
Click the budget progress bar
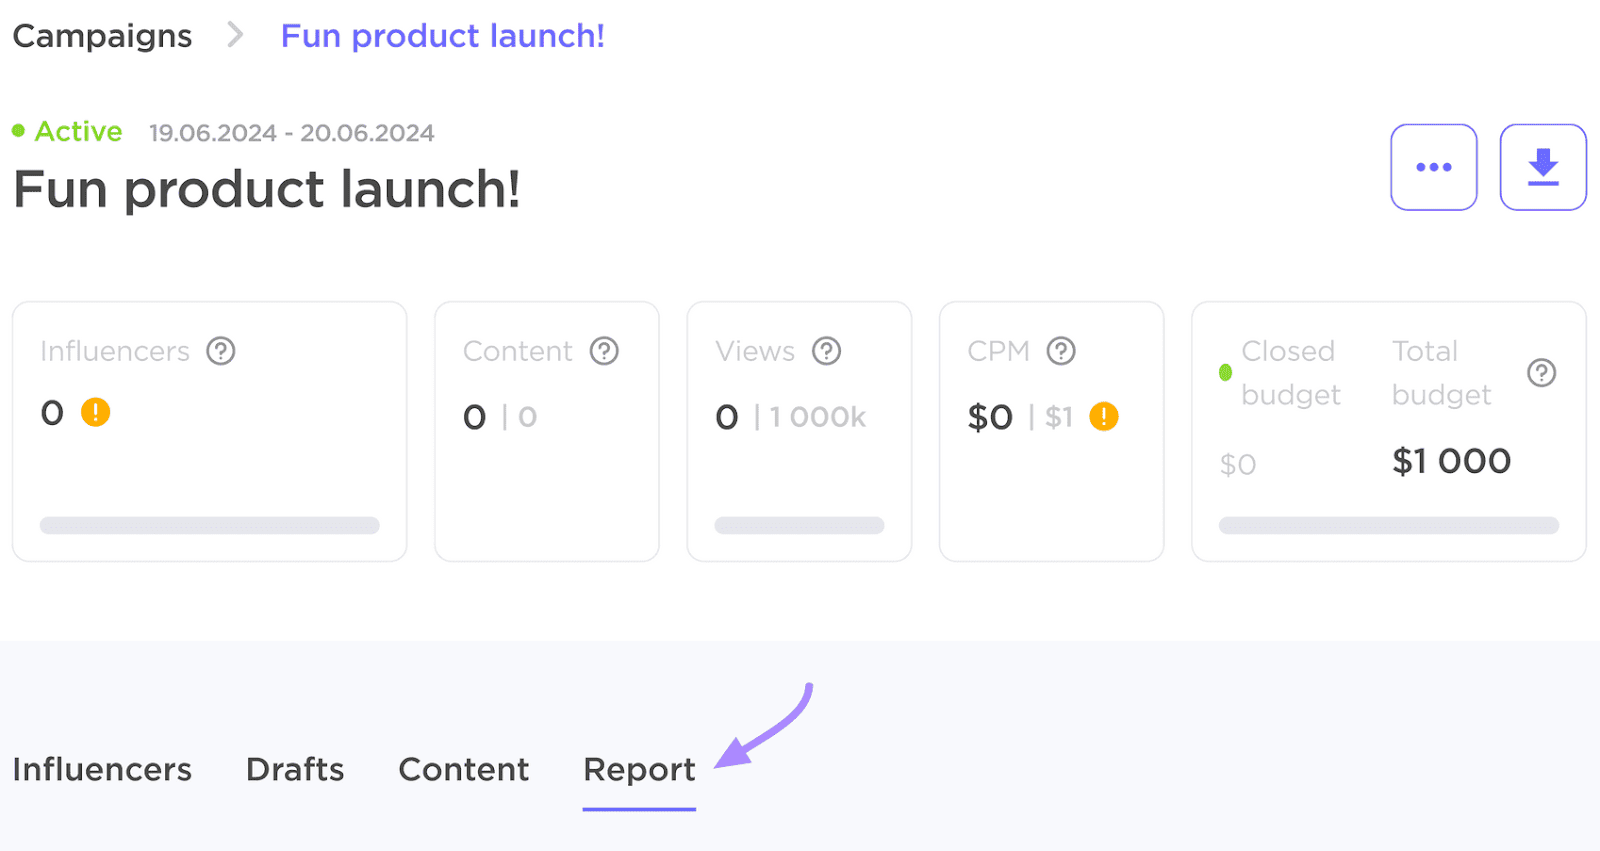pos(1388,525)
